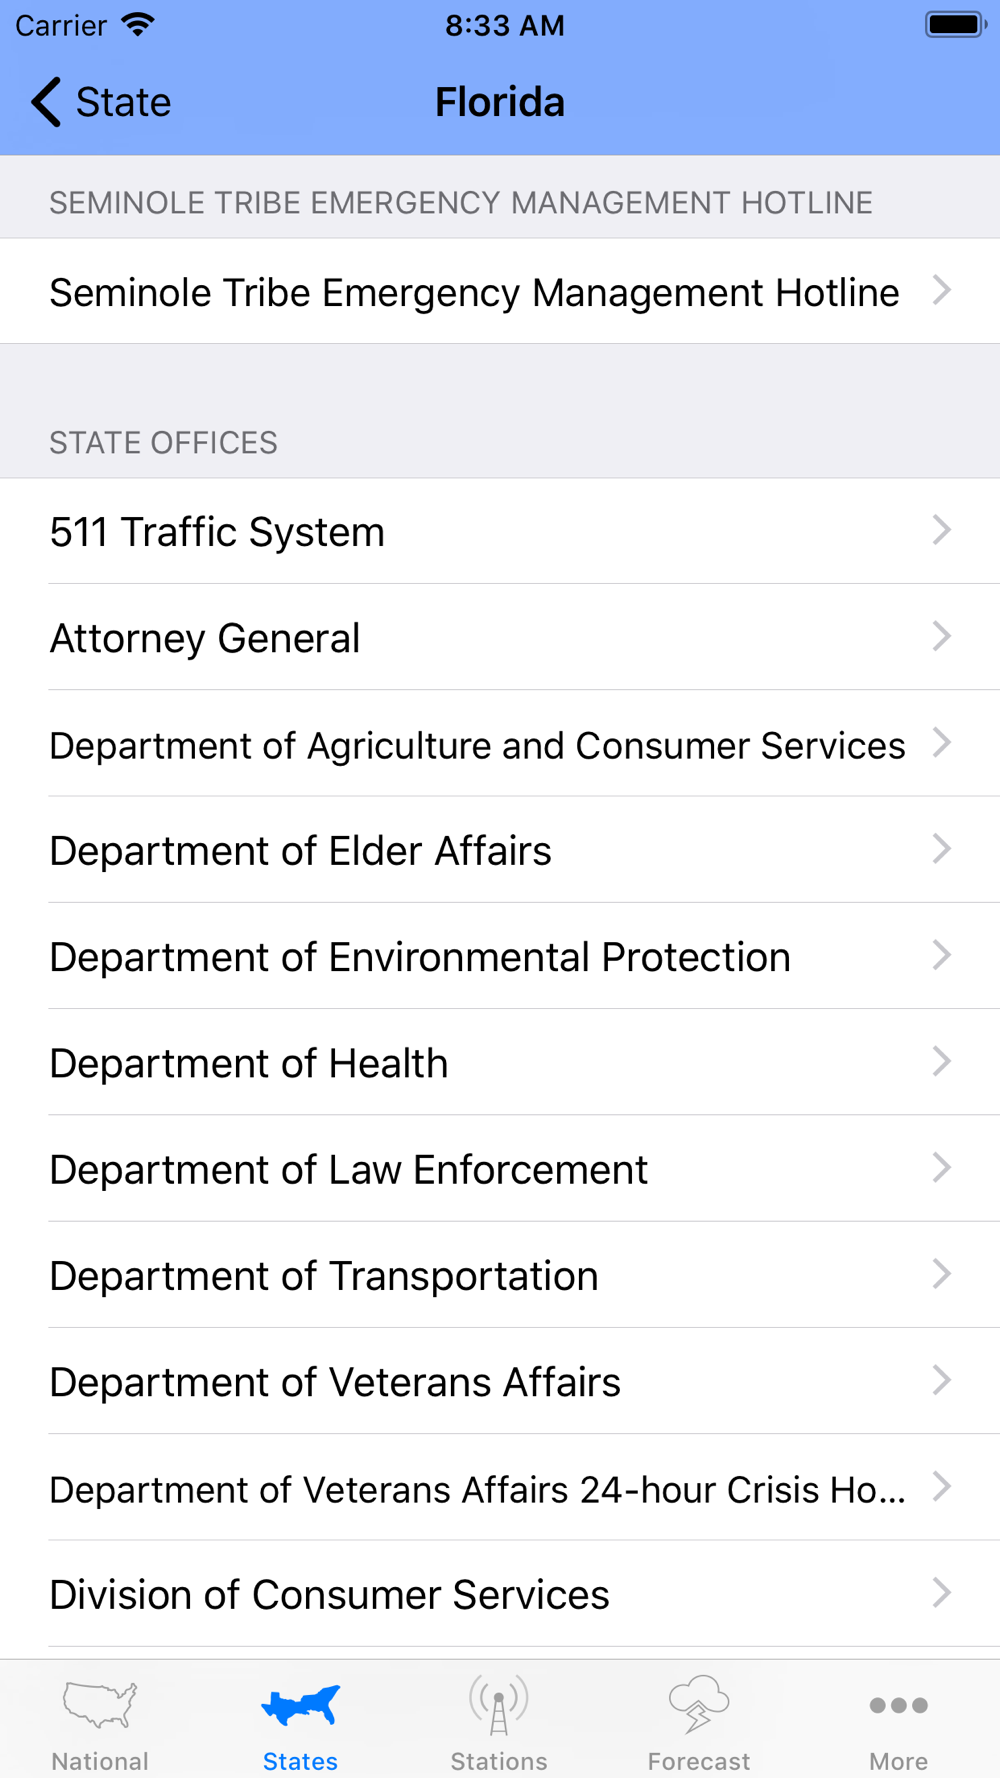
Task: Tap the Wi-Fi signal icon
Action: pyautogui.click(x=139, y=24)
